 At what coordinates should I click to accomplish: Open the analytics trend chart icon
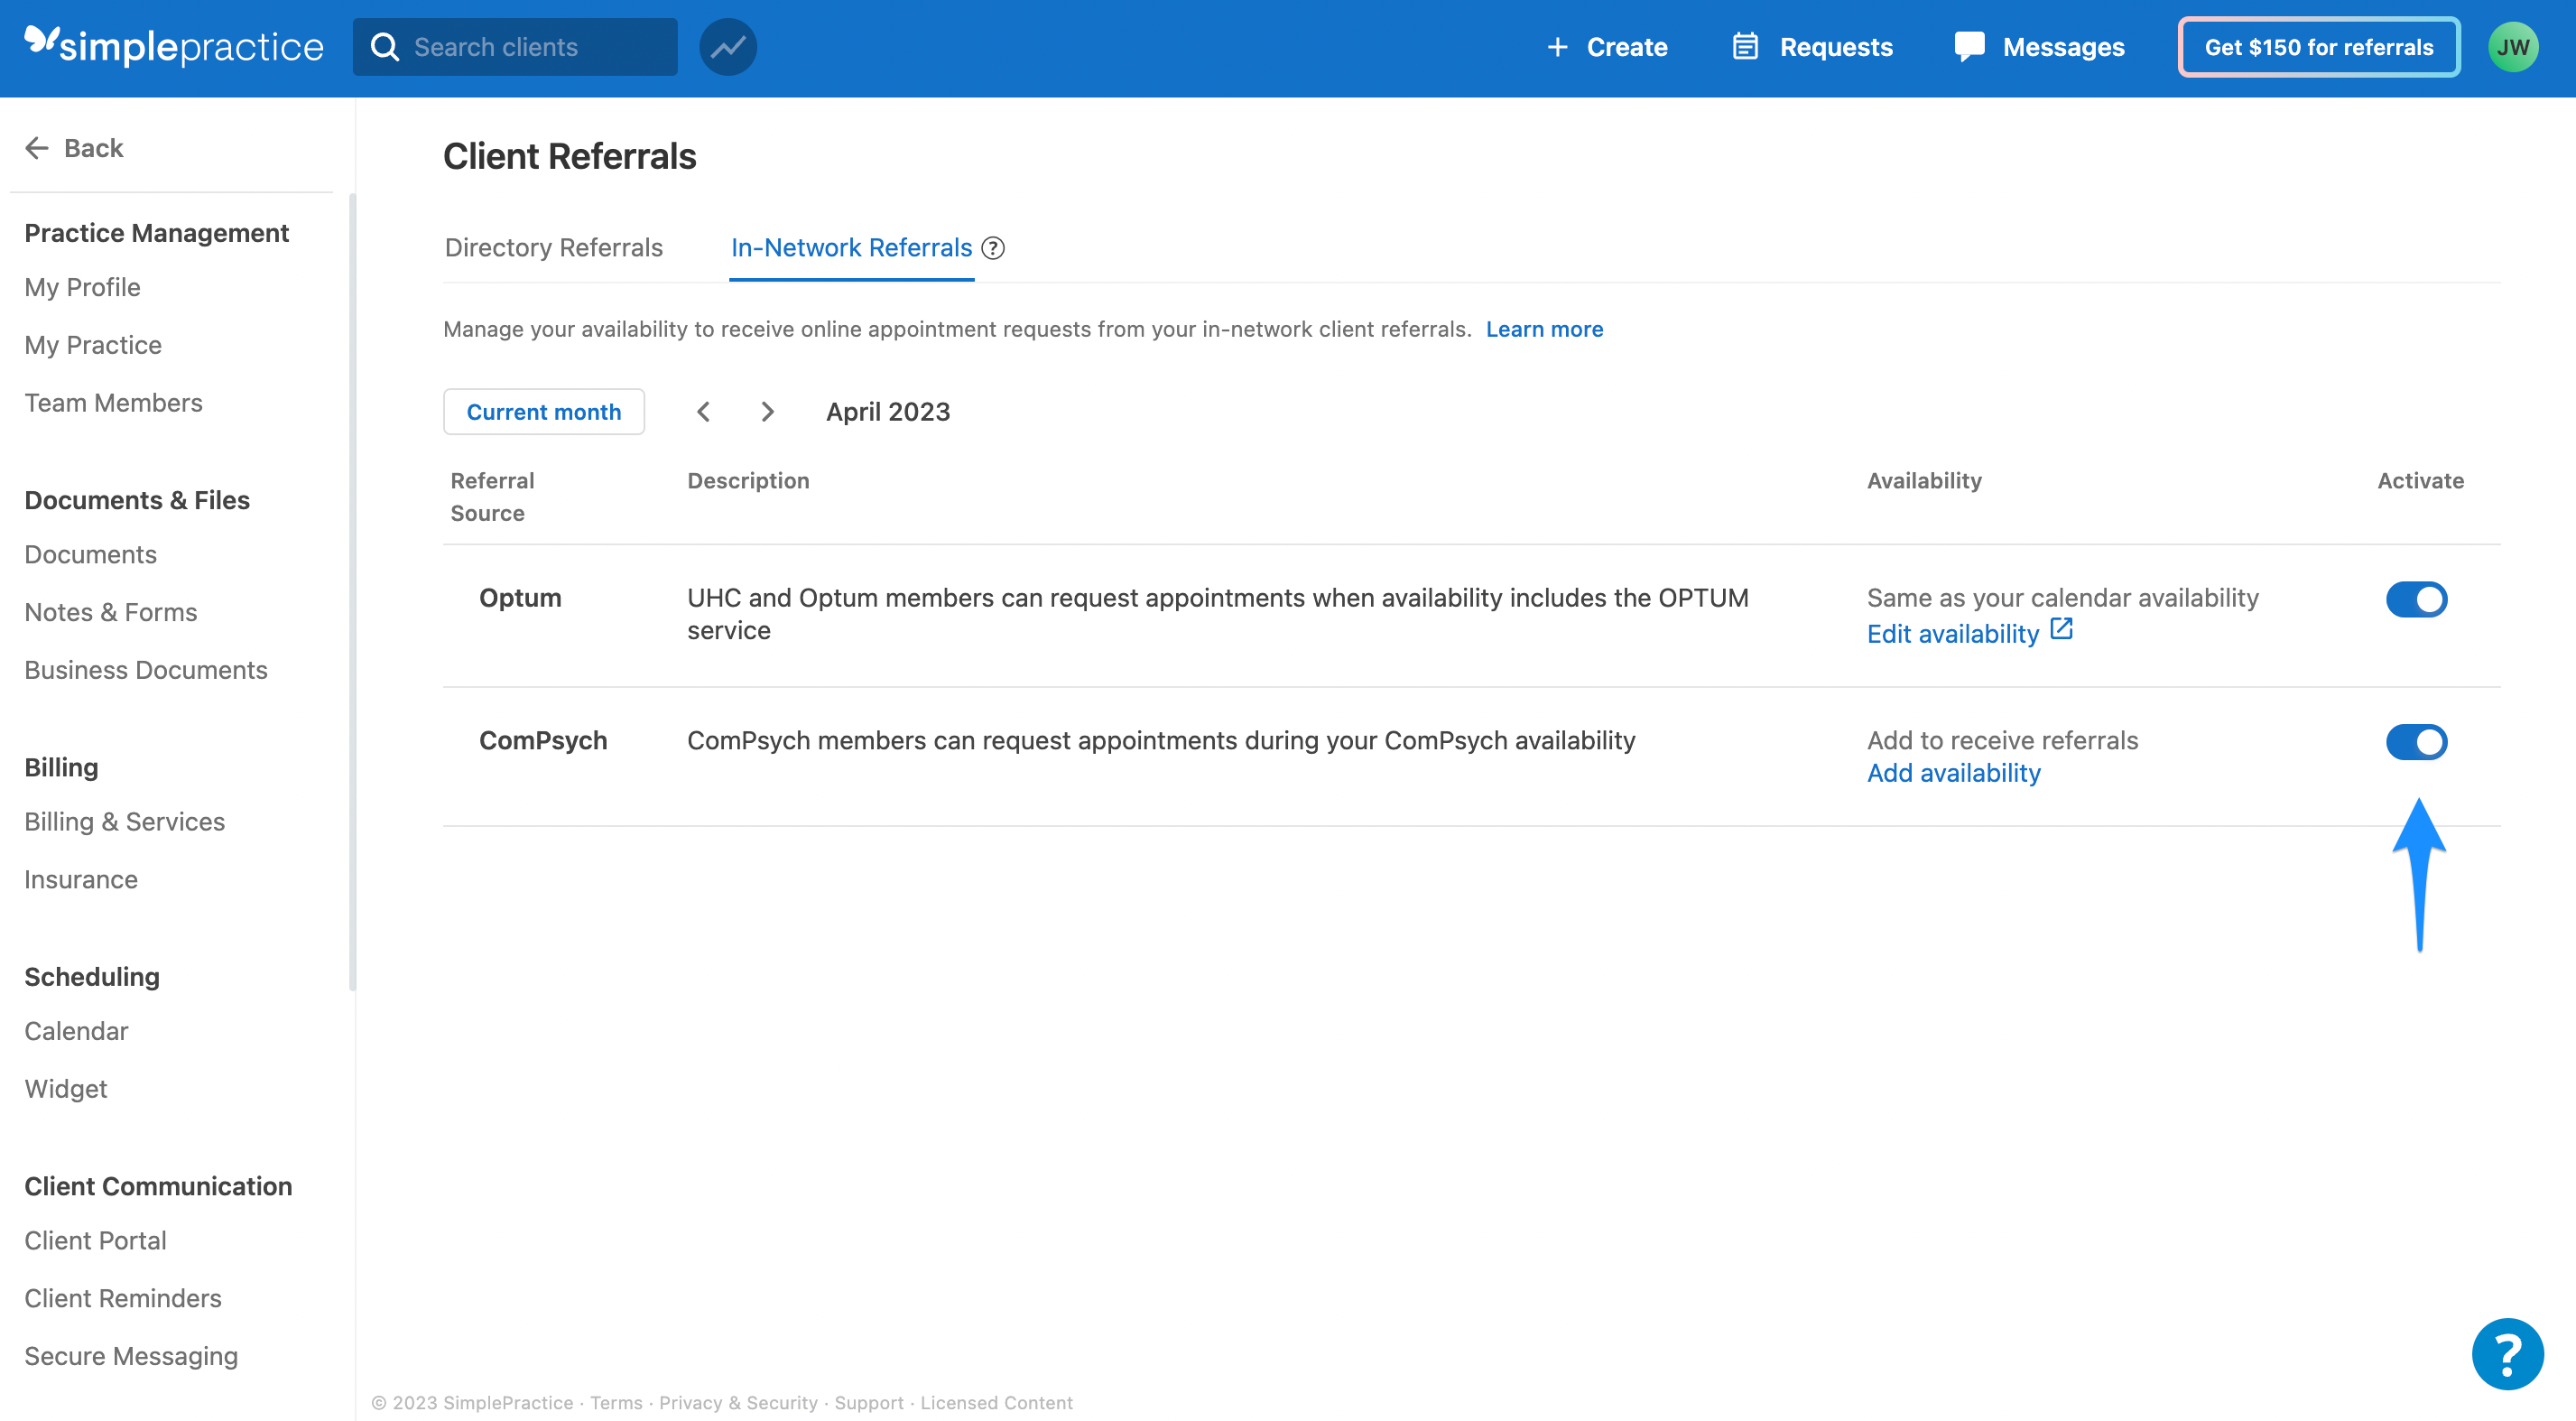727,47
